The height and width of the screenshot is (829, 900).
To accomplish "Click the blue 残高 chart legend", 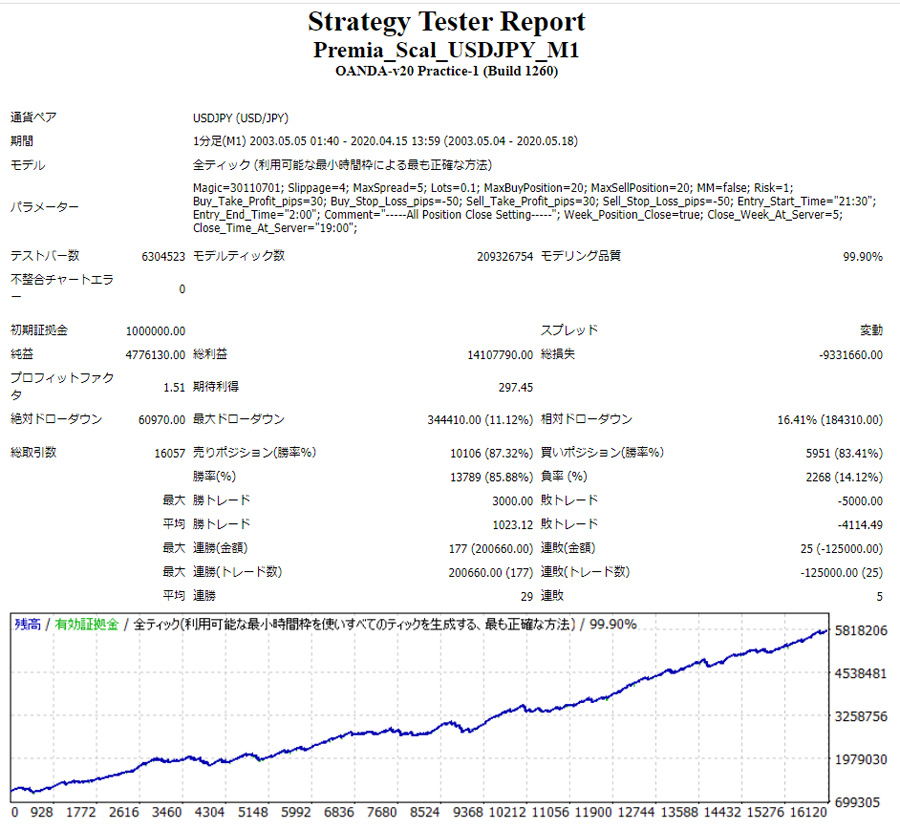I will (x=28, y=624).
